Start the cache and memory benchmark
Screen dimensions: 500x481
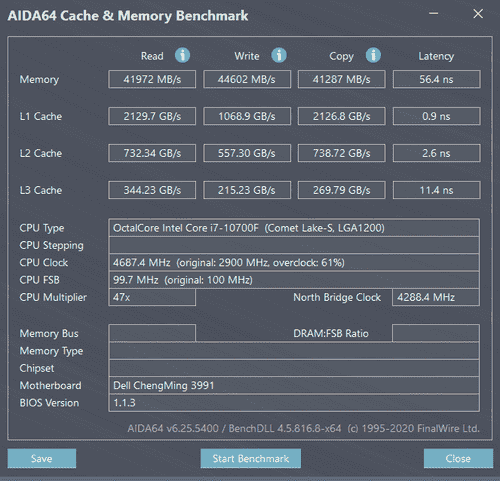pyautogui.click(x=251, y=458)
